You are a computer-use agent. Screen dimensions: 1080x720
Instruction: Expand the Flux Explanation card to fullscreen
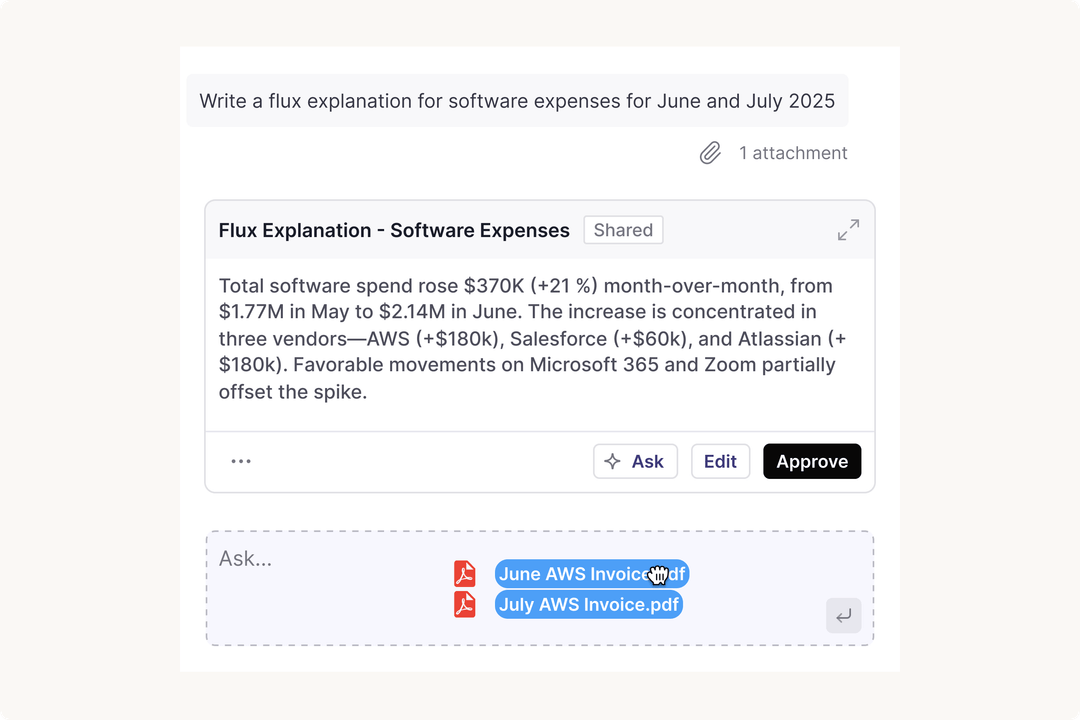tap(848, 230)
